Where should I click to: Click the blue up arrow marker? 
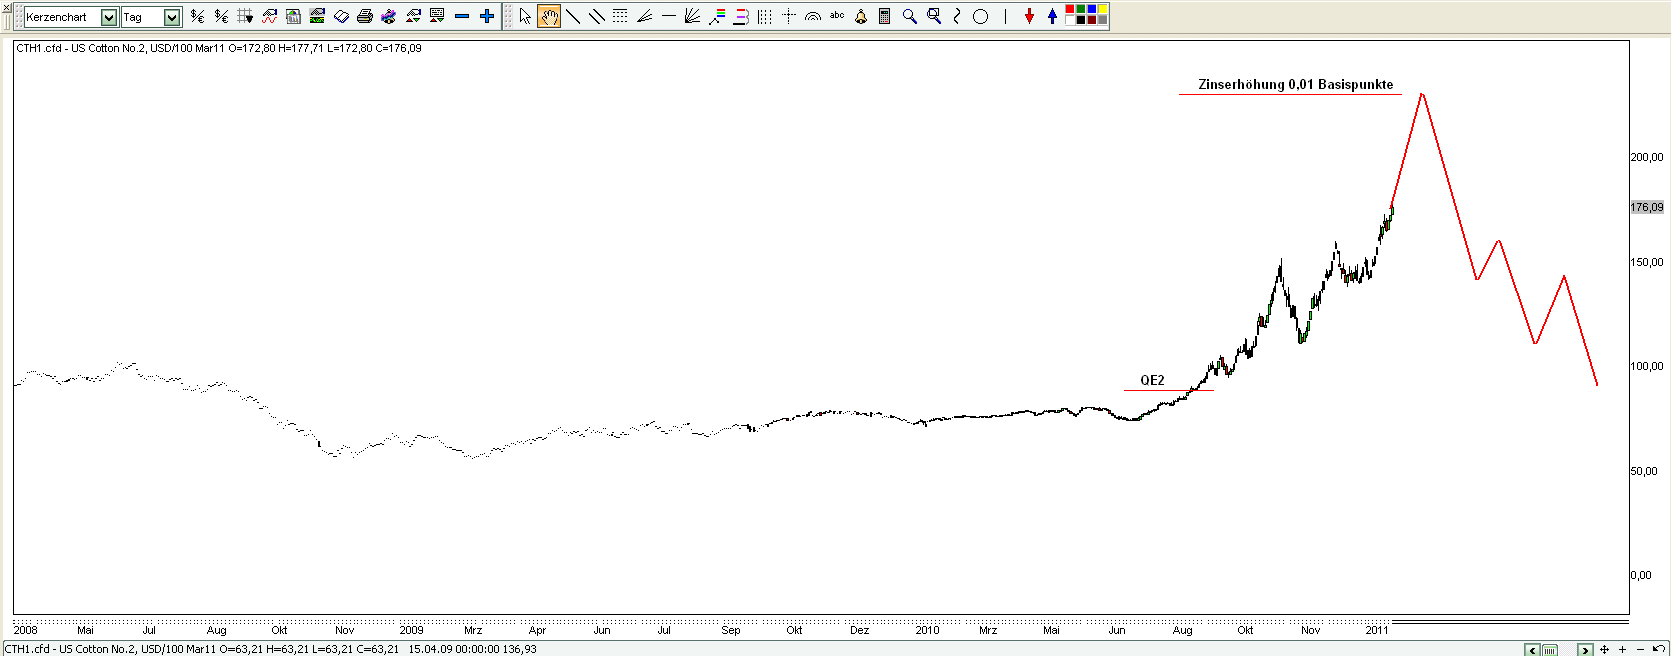(1052, 17)
